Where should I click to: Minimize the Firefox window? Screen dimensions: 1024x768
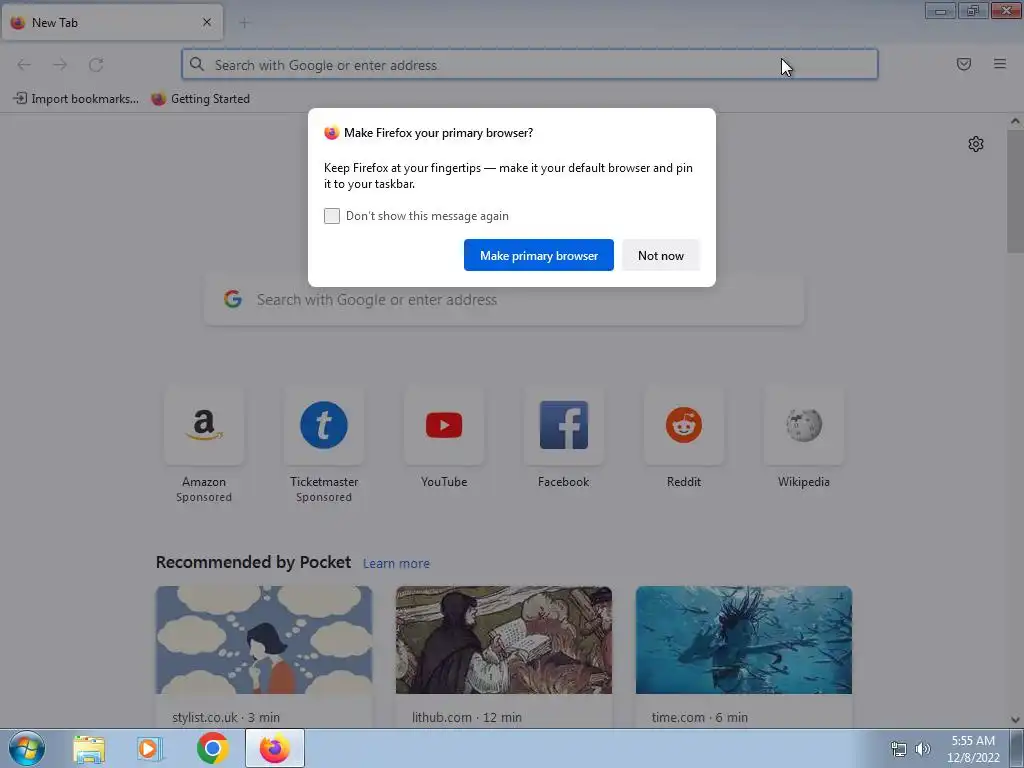click(x=940, y=11)
